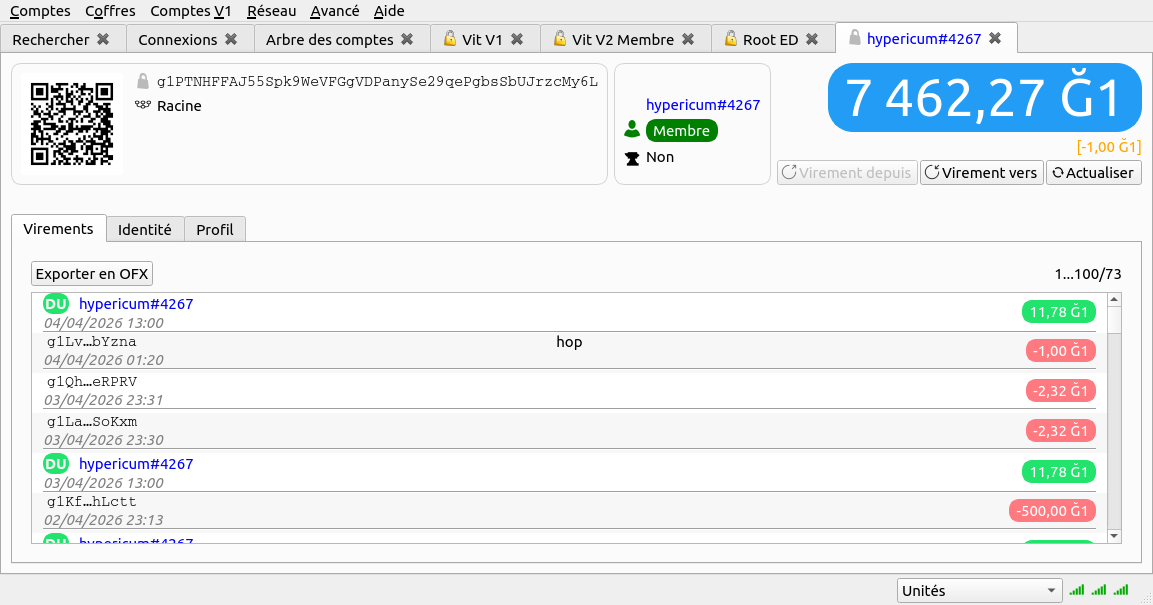The height and width of the screenshot is (605, 1153).
Task: Refresh account with the Actualiser button
Action: (x=1093, y=172)
